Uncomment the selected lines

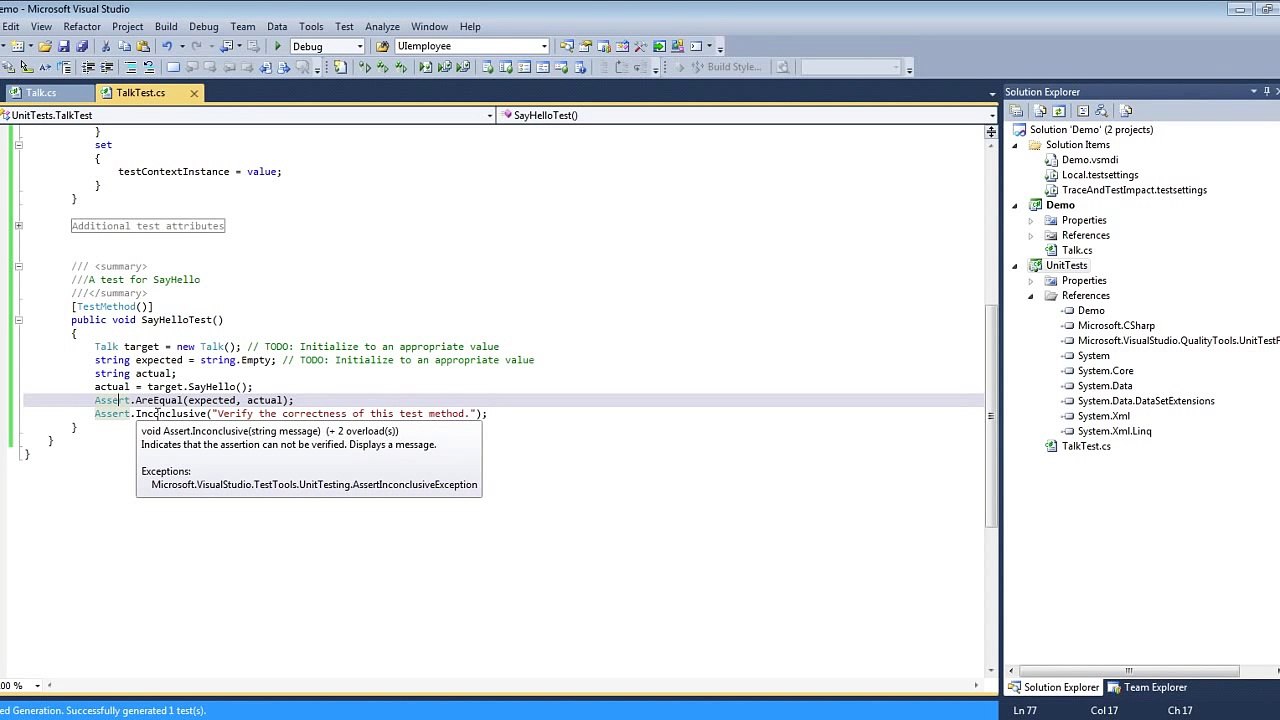pyautogui.click(x=149, y=67)
